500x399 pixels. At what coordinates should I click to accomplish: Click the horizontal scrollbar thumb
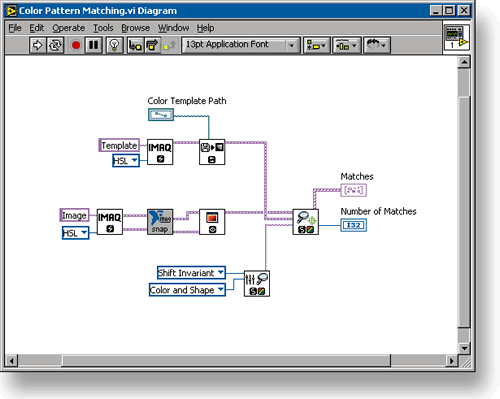coord(226,361)
